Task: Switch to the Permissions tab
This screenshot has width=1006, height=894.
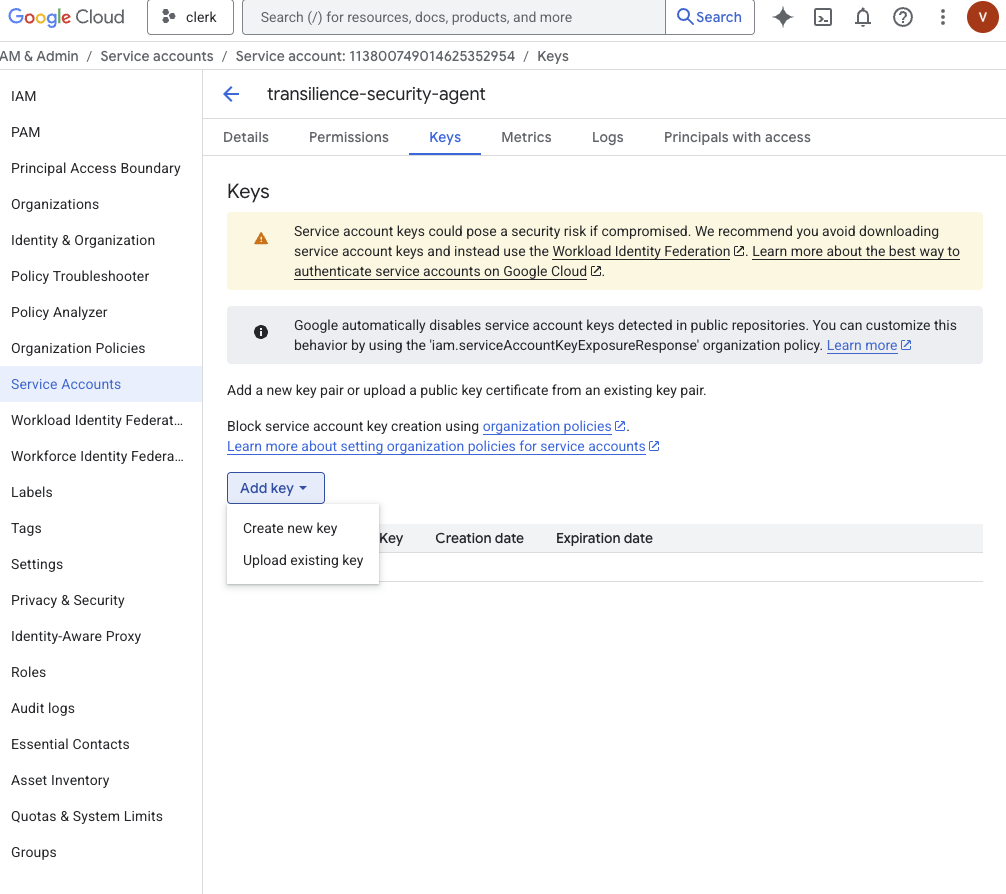Action: 349,137
